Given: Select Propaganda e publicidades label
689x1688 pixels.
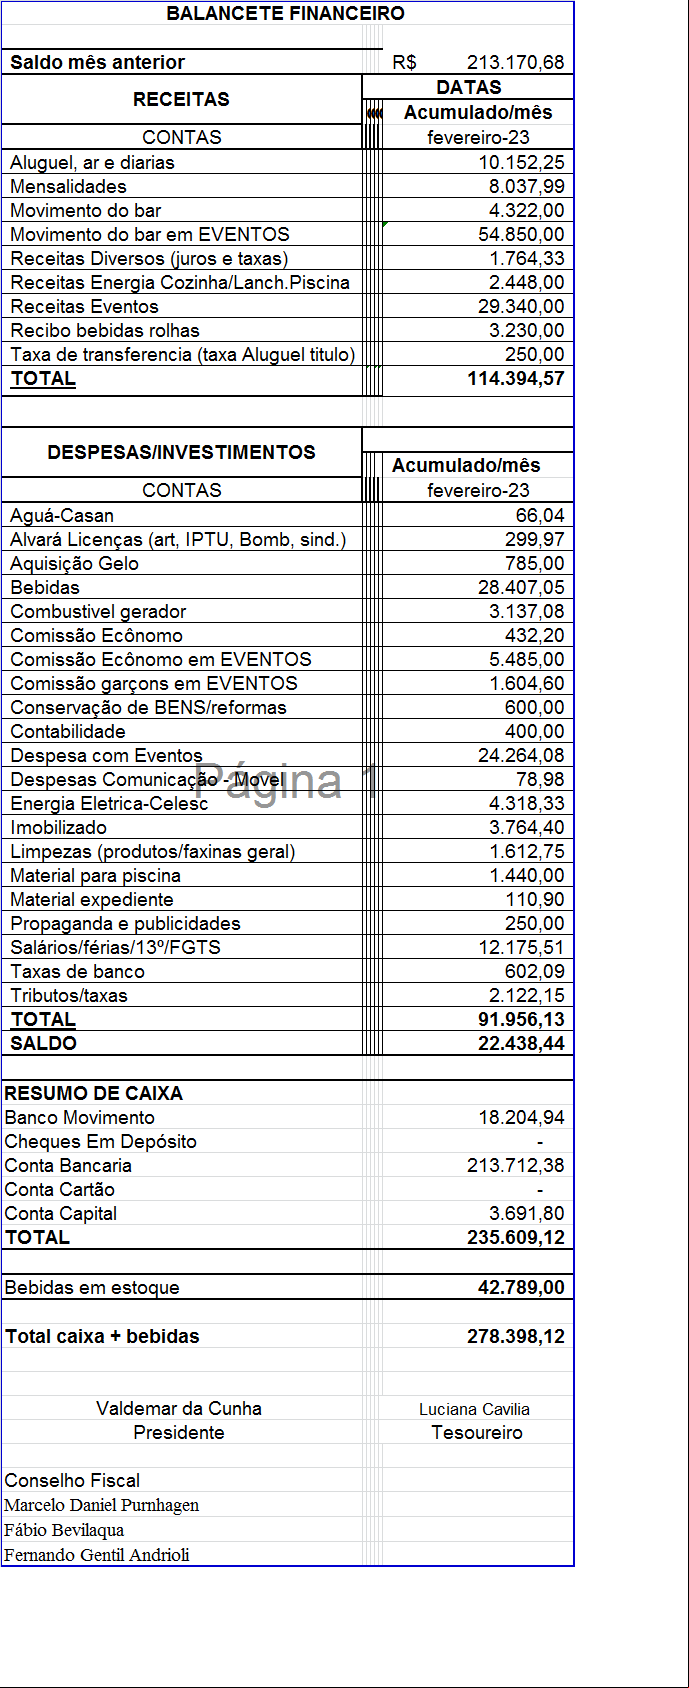Looking at the screenshot, I should click(125, 923).
